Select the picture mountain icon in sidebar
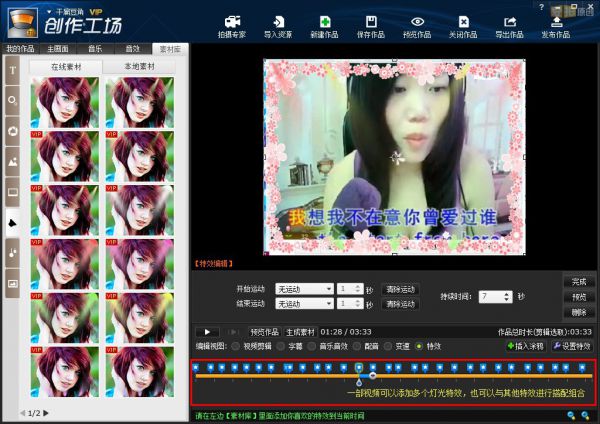Viewport: 600px width, 424px height. pyautogui.click(x=13, y=162)
